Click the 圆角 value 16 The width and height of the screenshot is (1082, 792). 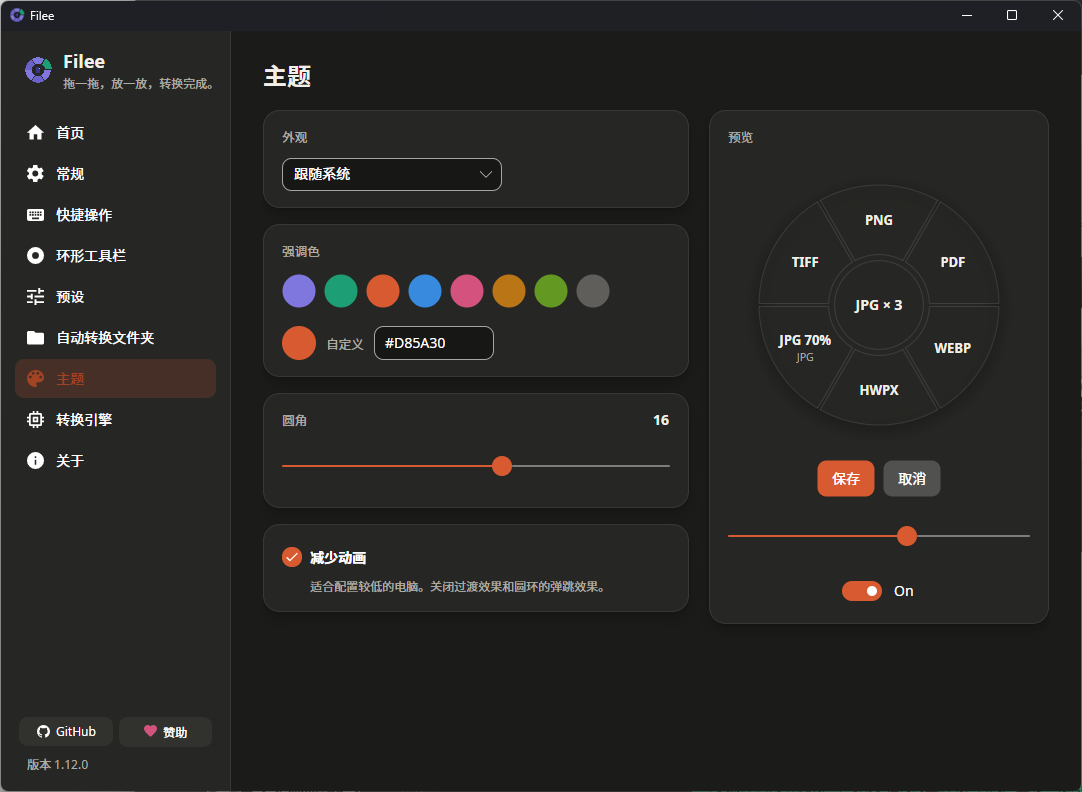(x=661, y=420)
